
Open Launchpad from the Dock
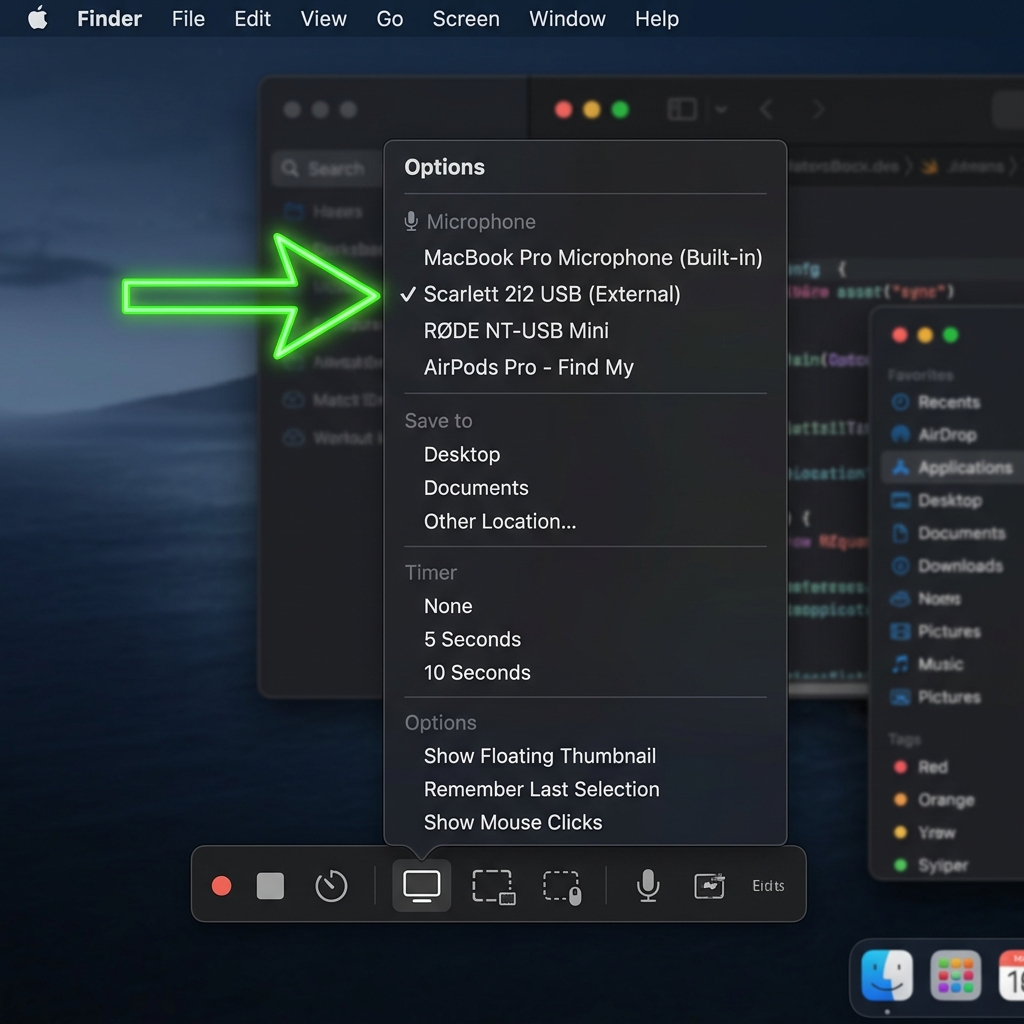point(955,976)
